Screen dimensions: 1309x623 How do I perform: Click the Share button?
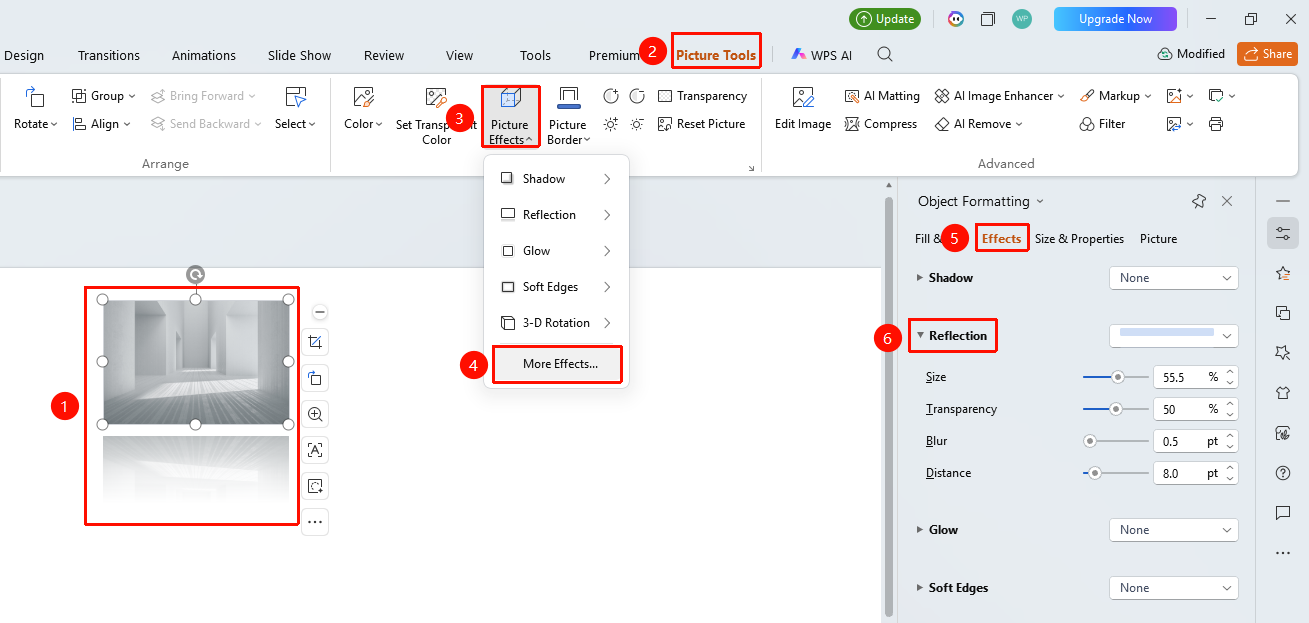coord(1267,54)
